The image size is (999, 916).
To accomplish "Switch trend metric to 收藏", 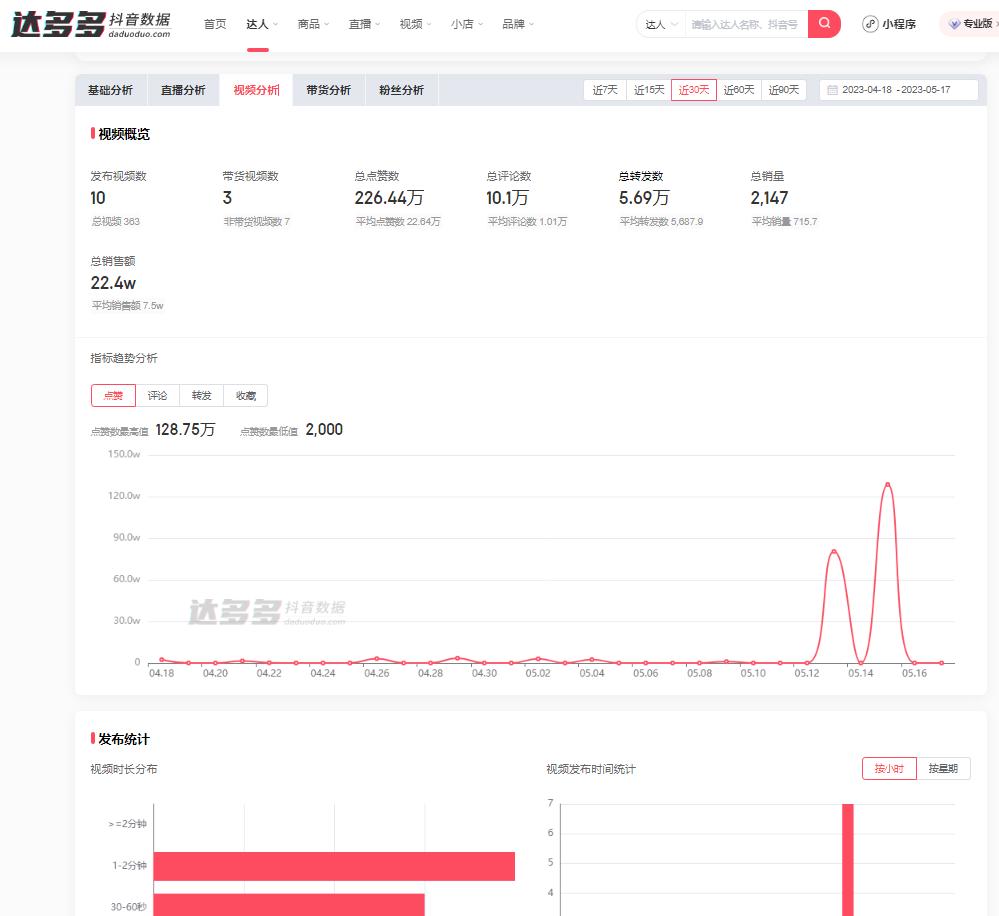I will [245, 396].
